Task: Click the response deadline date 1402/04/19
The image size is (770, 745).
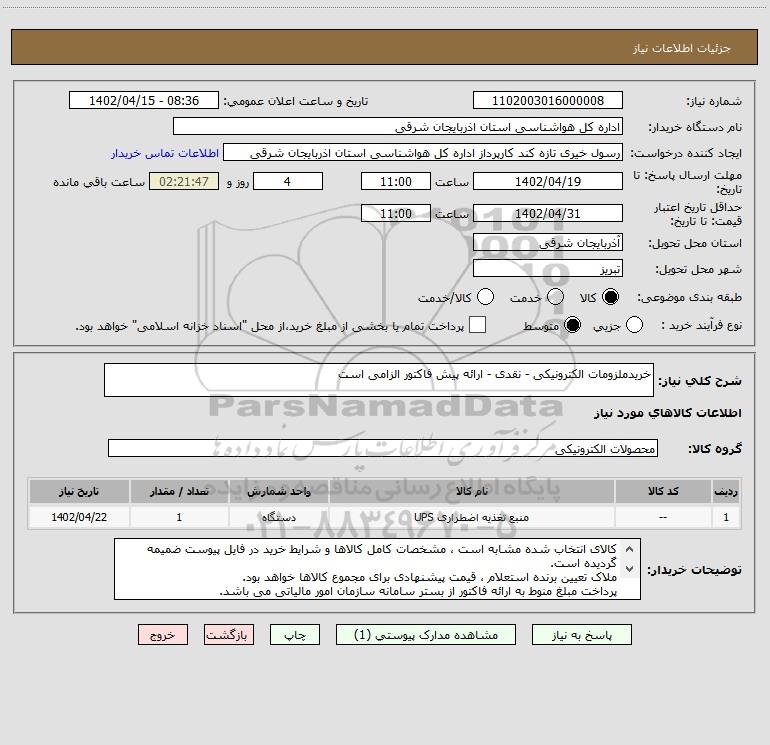Action: [548, 181]
